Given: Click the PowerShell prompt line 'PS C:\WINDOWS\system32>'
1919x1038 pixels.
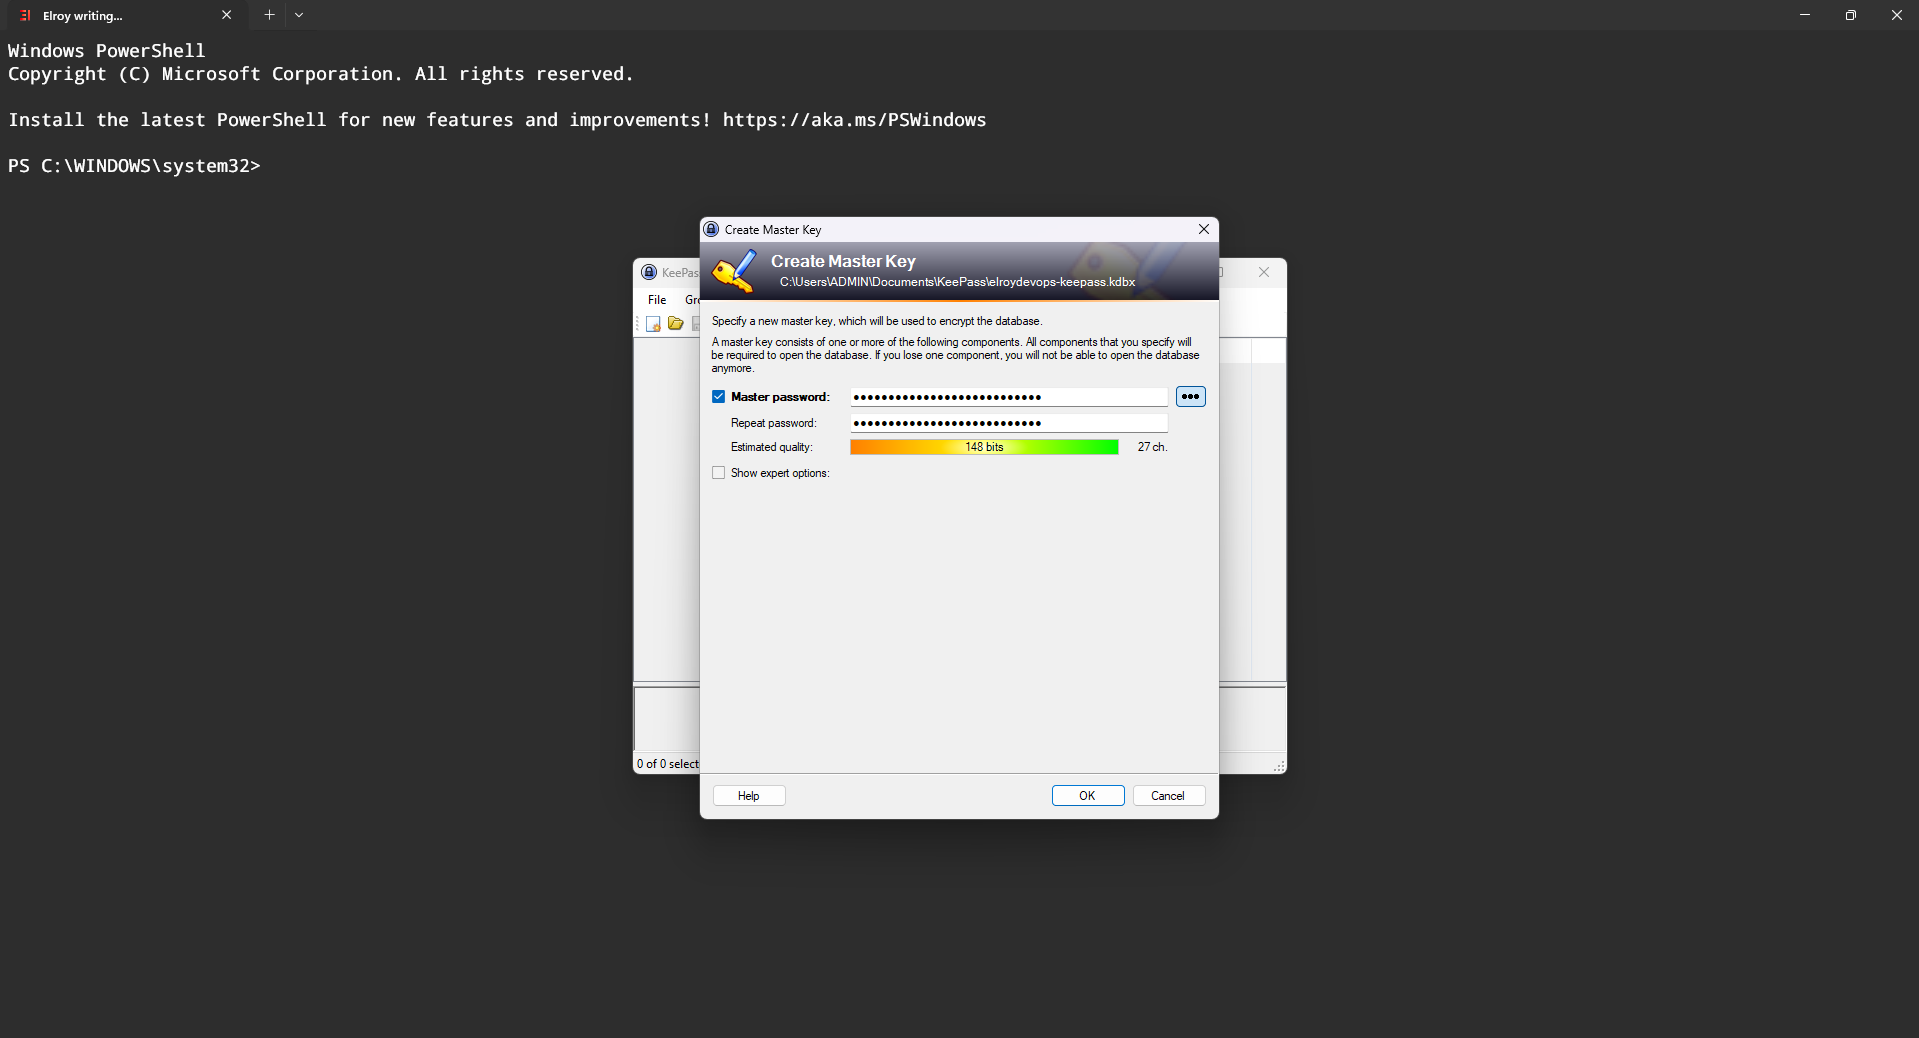Looking at the screenshot, I should 134,166.
